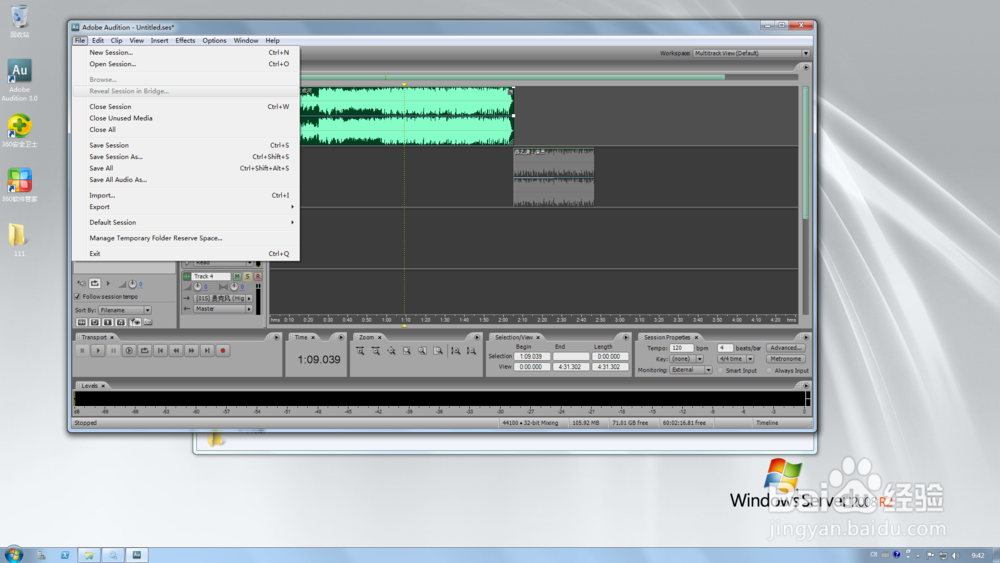Mute Track 4 with the M button

[237, 277]
